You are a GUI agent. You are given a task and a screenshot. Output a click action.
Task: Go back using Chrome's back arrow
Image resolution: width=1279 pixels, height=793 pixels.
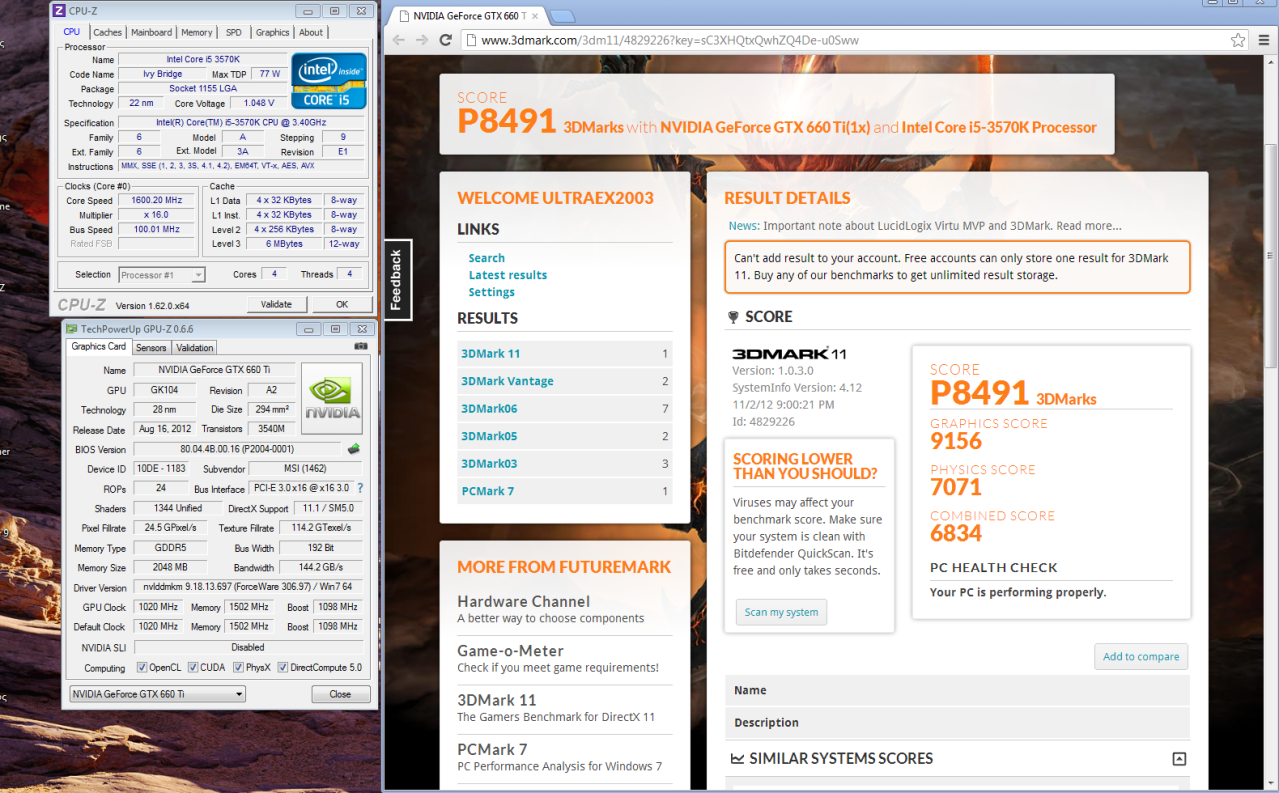click(x=399, y=40)
